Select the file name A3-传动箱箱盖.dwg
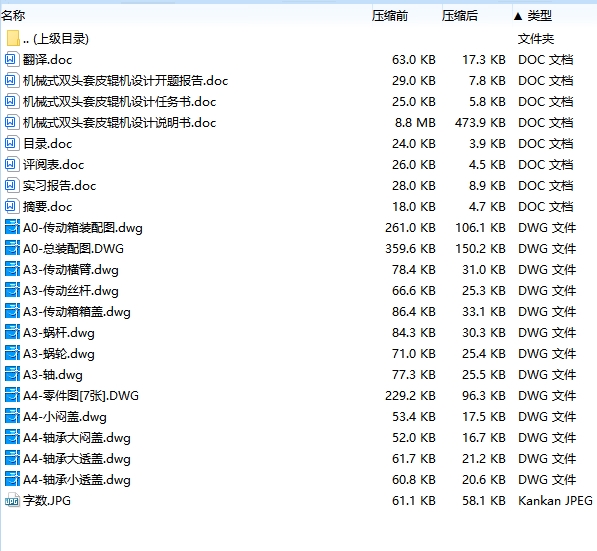The height and width of the screenshot is (551, 597). (x=77, y=312)
